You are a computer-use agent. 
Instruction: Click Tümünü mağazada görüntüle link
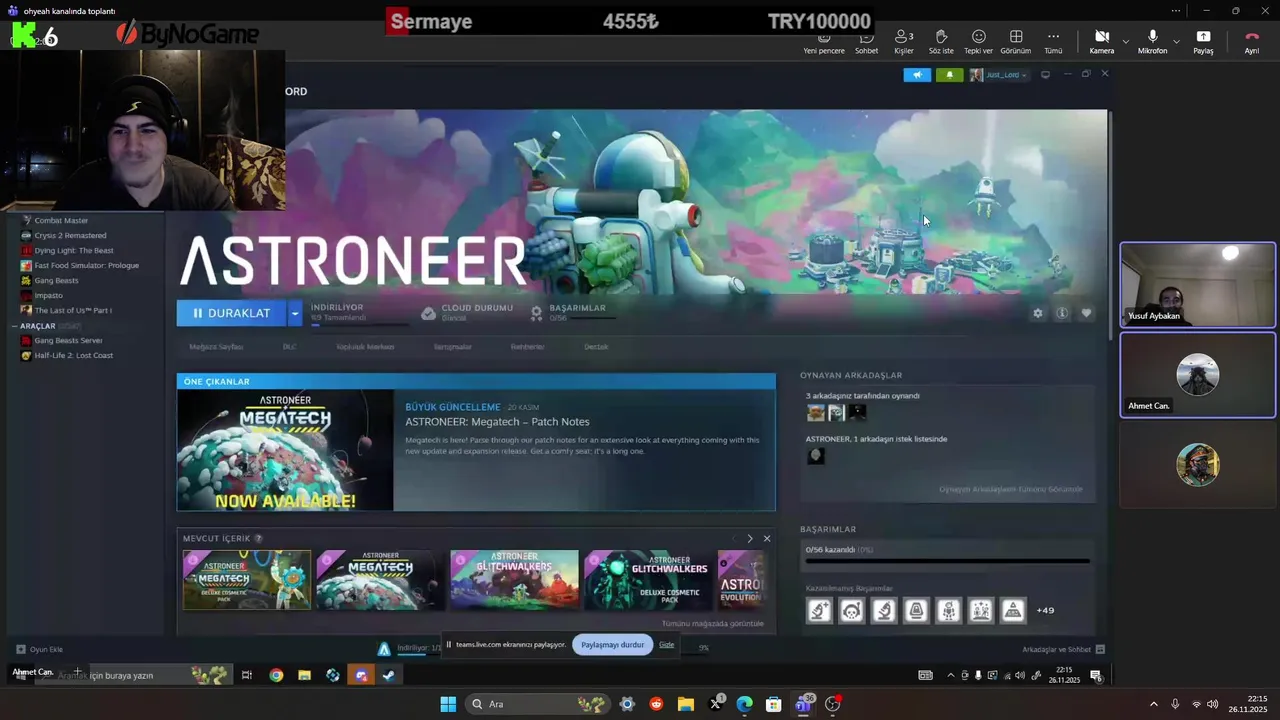712,624
